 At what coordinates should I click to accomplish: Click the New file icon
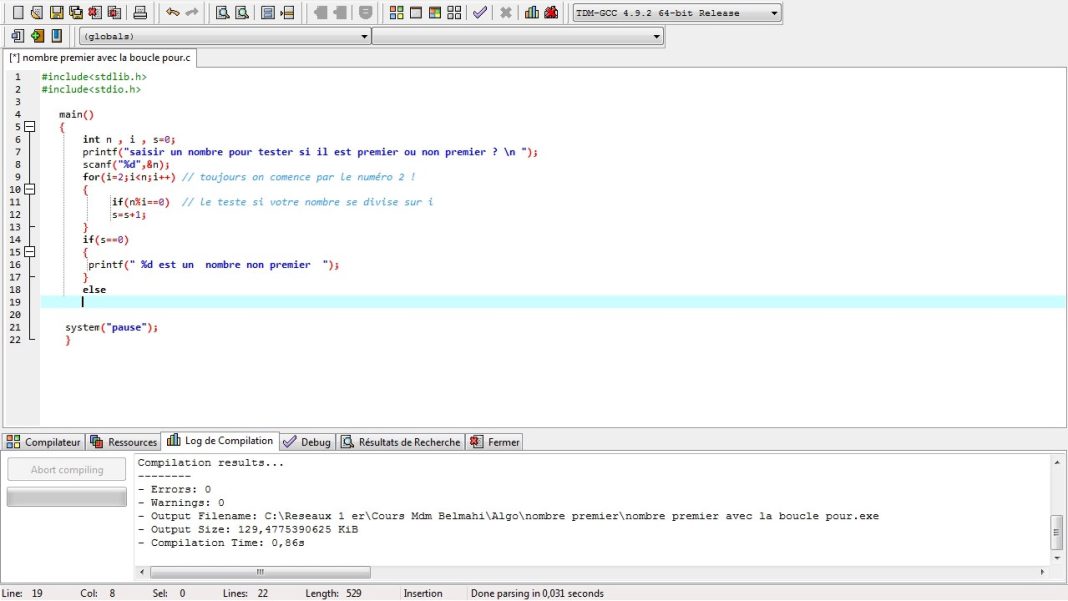point(17,13)
